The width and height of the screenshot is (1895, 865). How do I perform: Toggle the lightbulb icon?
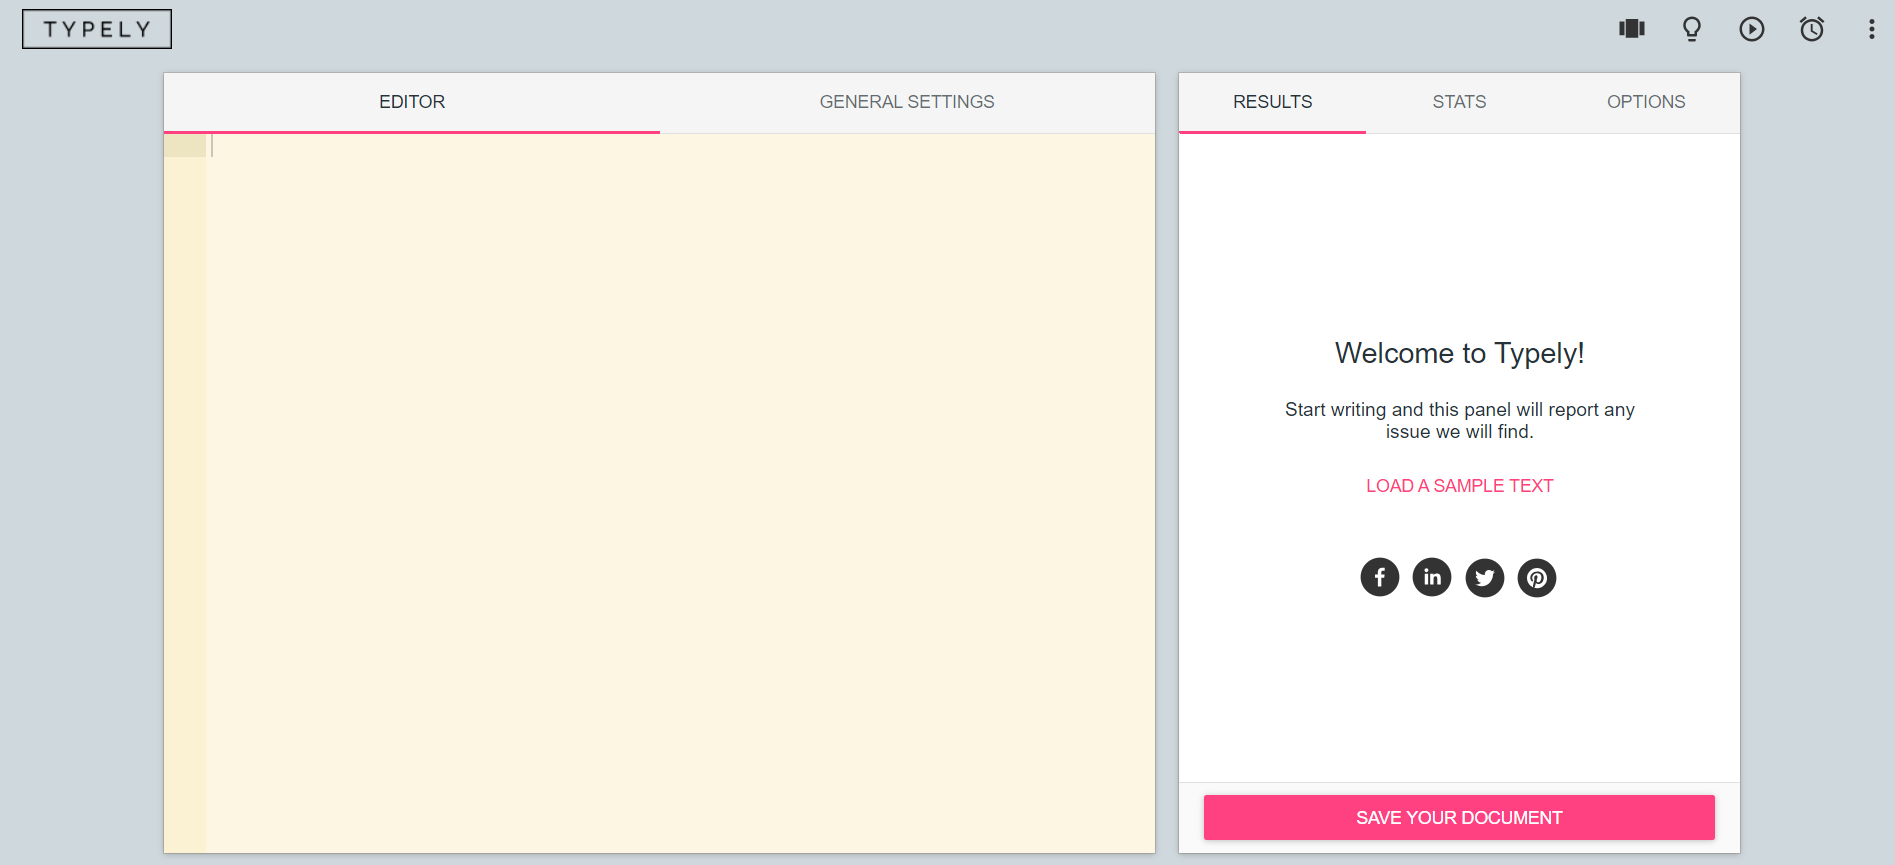1692,29
